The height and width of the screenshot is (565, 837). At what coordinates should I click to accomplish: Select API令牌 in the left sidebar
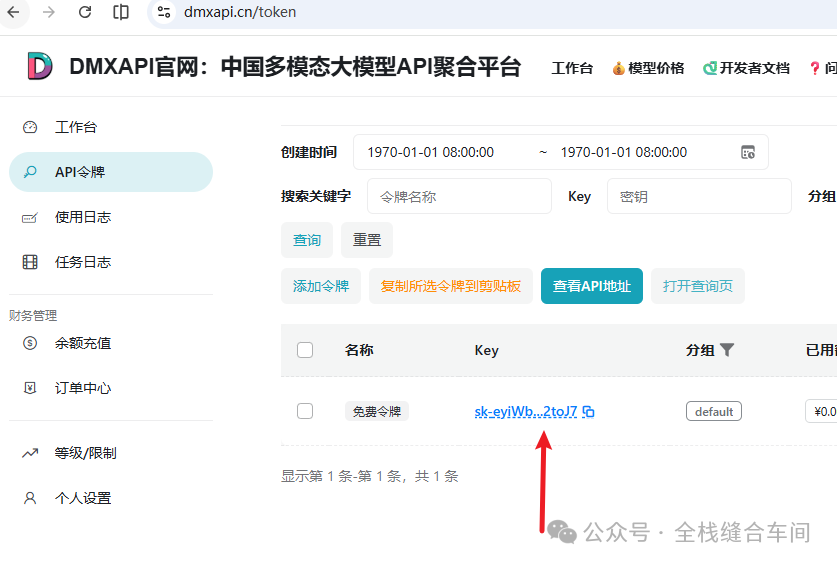(111, 172)
